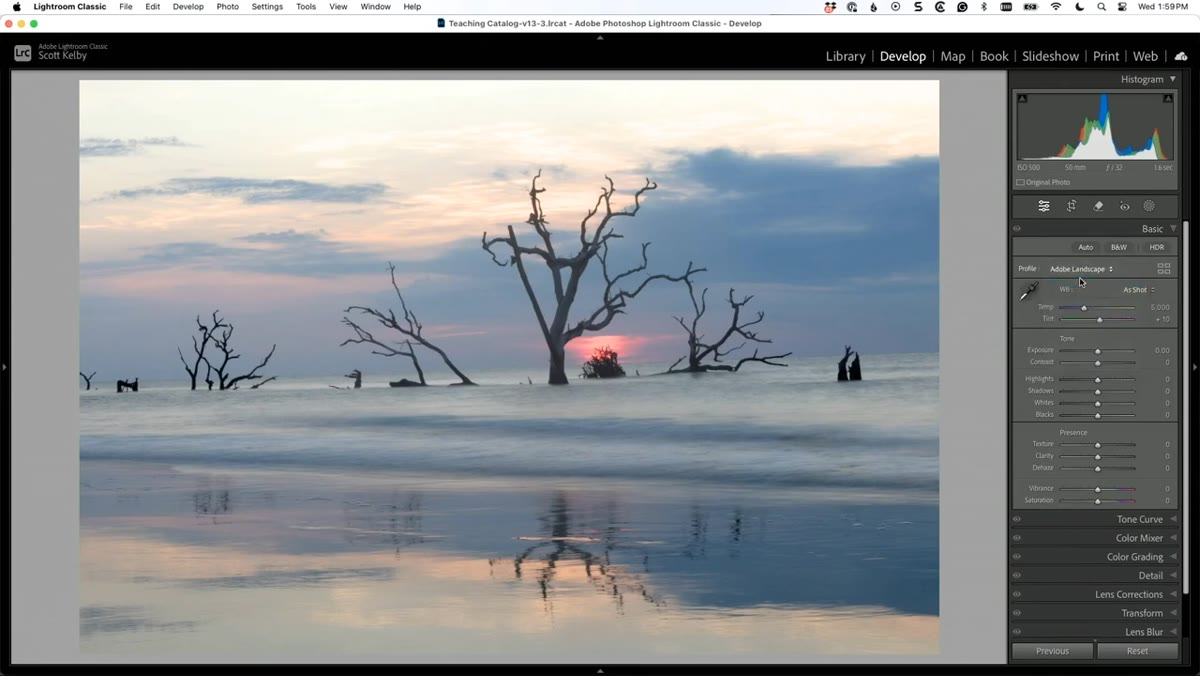
Task: Click the HDR button
Action: tap(1157, 247)
